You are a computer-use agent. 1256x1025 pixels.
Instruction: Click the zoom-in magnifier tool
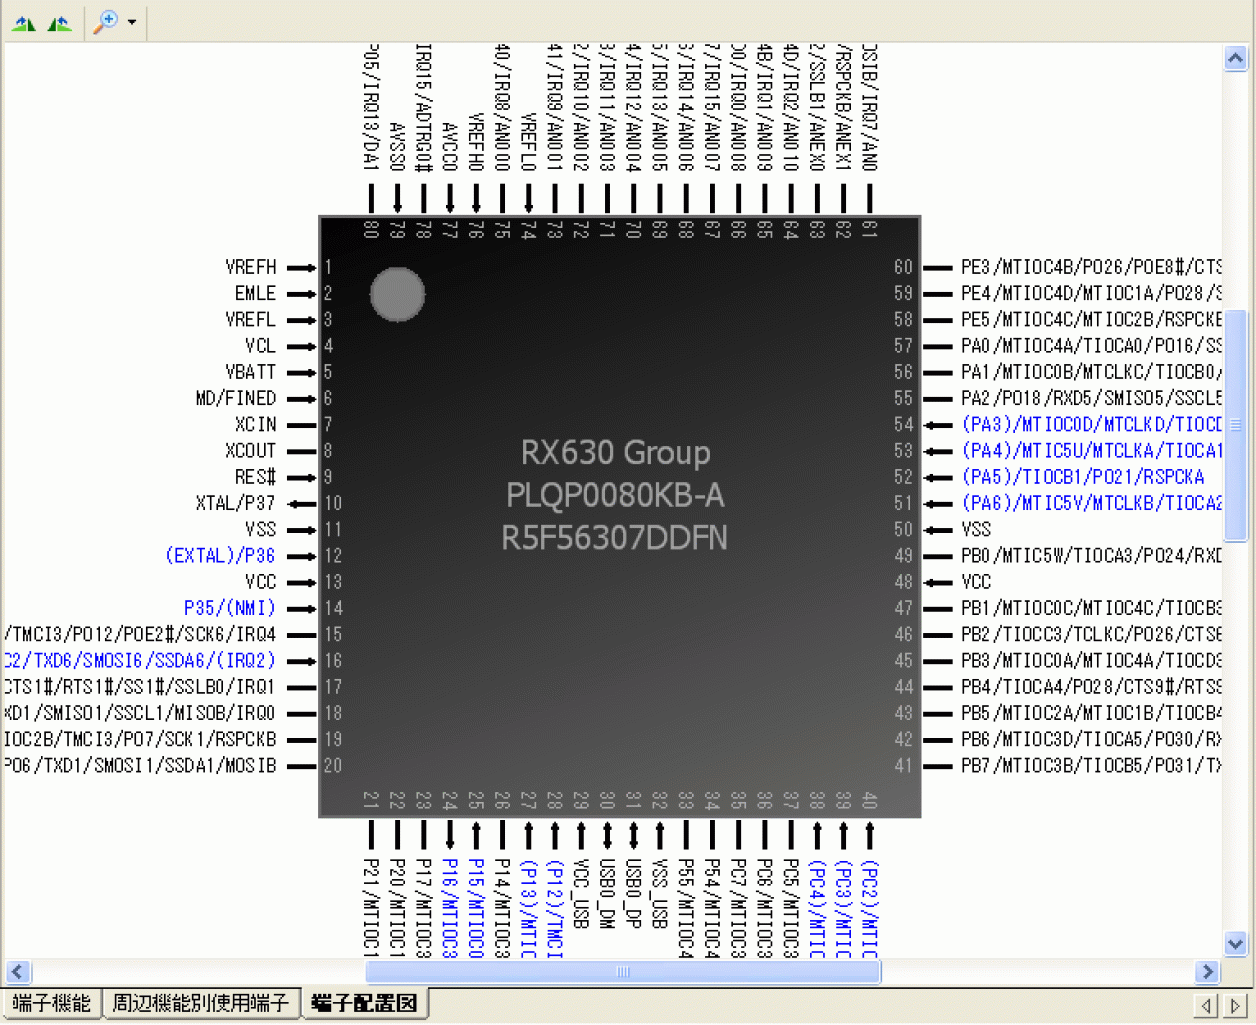[104, 22]
